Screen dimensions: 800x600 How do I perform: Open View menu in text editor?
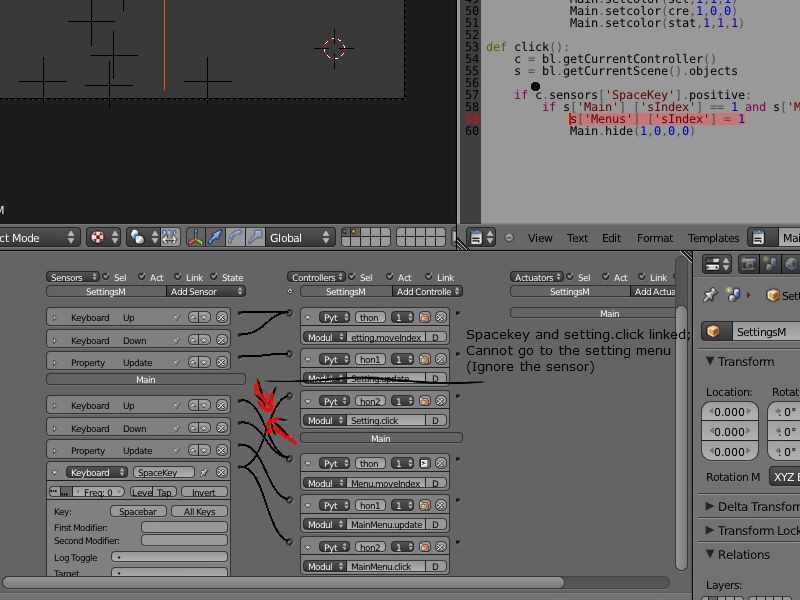click(x=540, y=238)
